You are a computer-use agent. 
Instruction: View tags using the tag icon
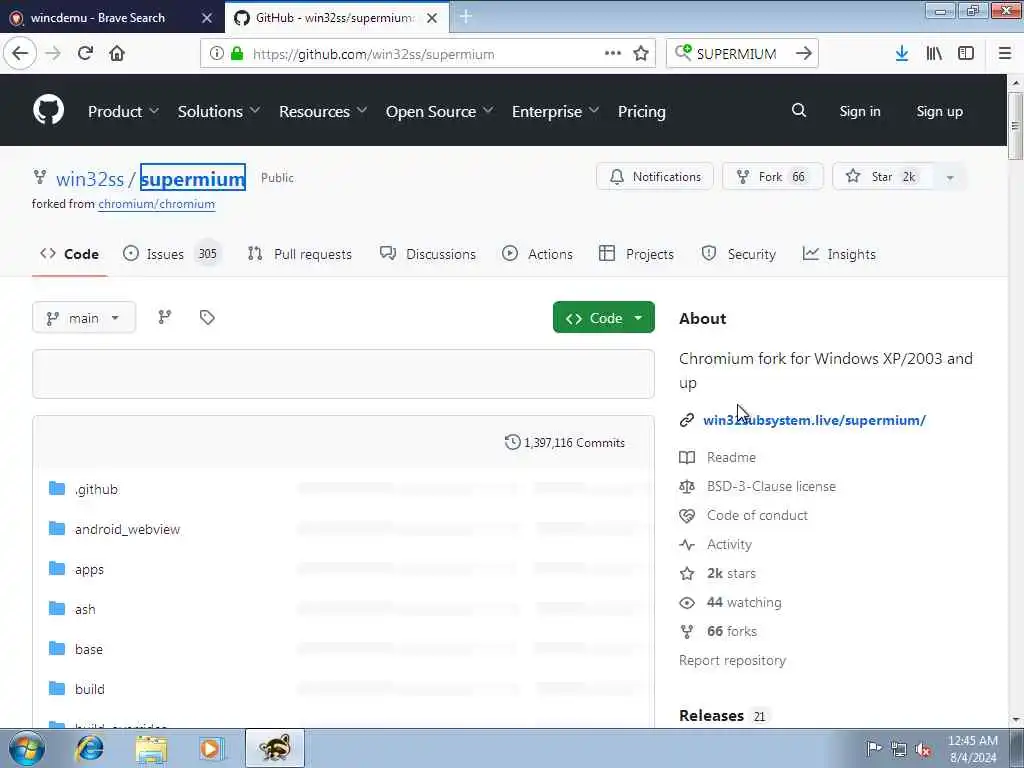[207, 317]
